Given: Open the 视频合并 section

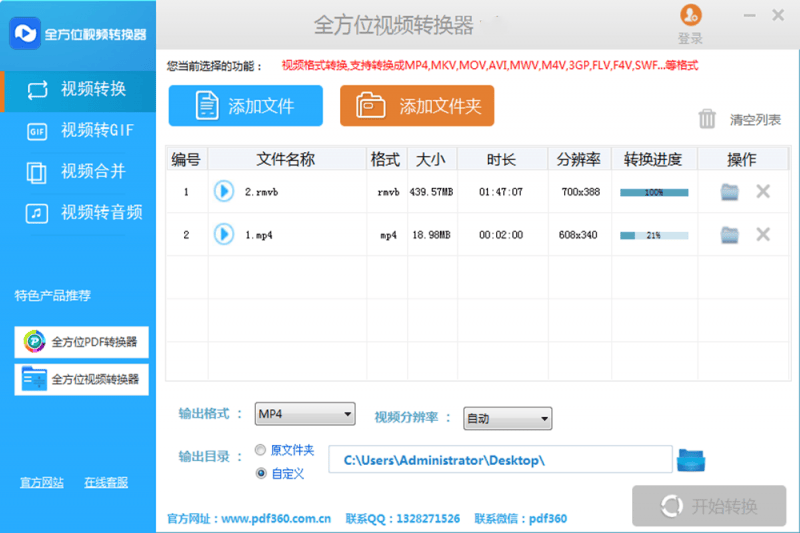Looking at the screenshot, I should (x=78, y=172).
